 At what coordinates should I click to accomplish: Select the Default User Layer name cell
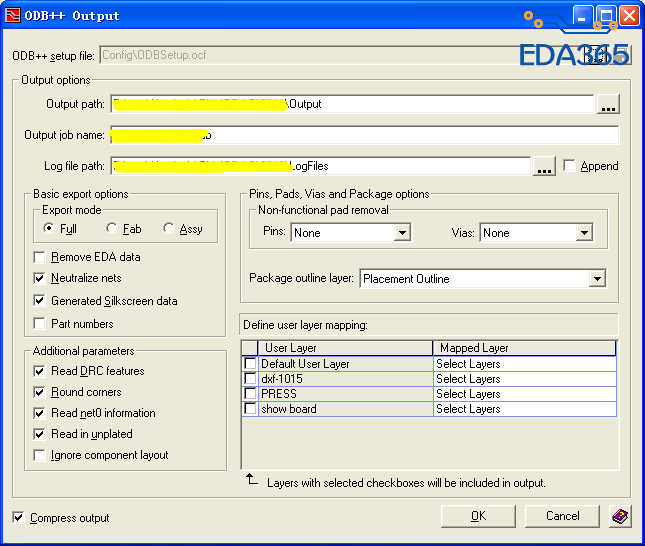pyautogui.click(x=346, y=364)
